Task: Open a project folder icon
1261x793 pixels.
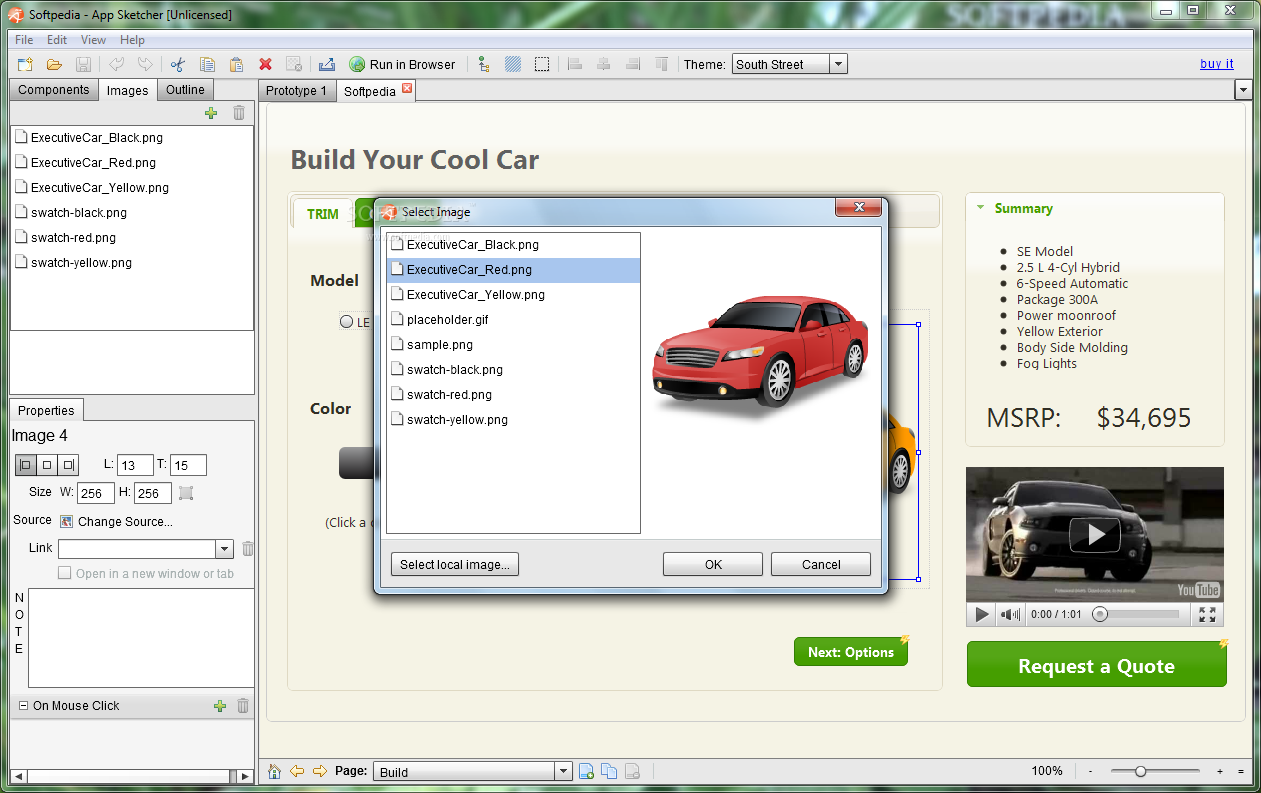Action: 54,64
